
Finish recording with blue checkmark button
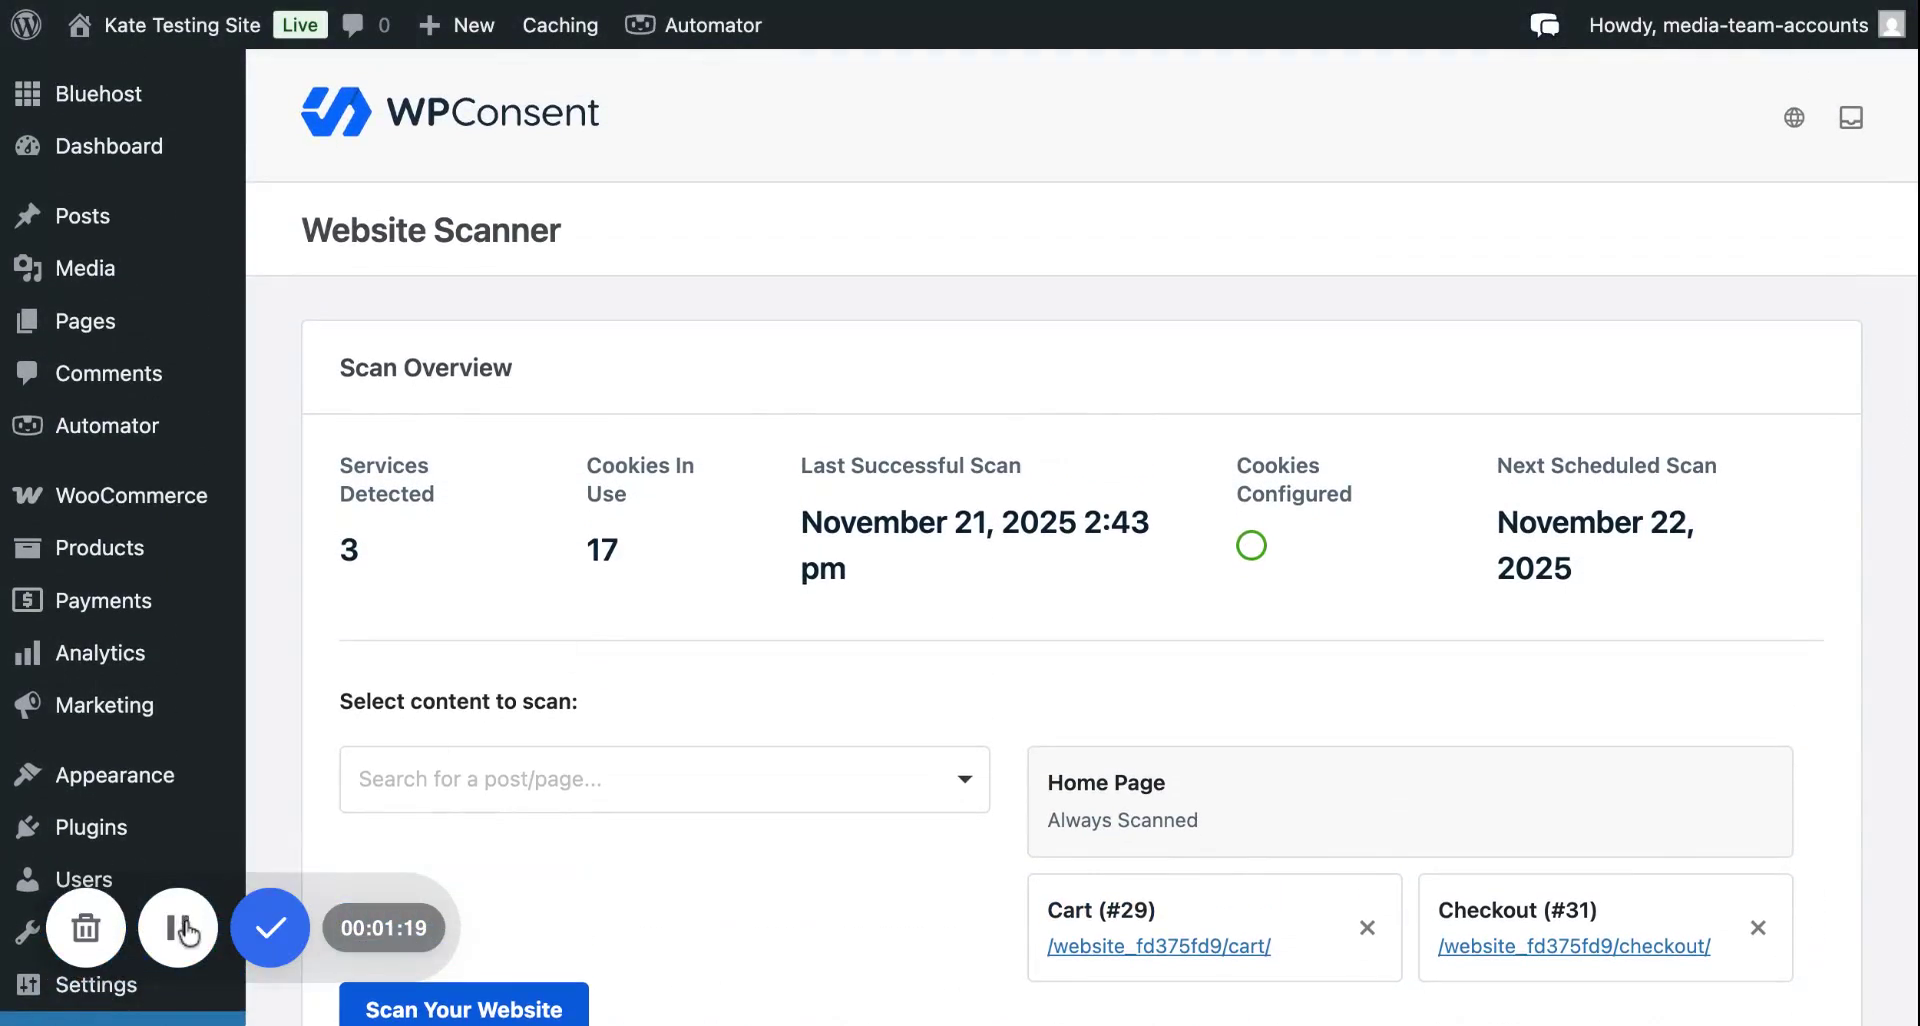point(270,928)
